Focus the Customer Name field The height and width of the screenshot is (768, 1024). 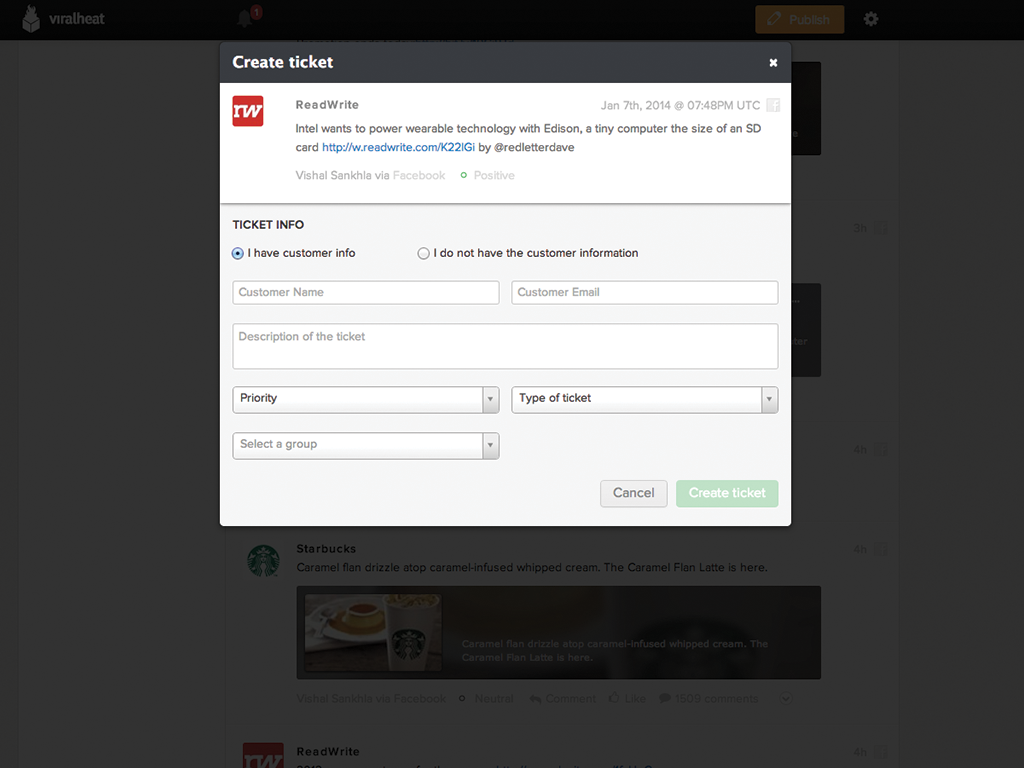click(365, 292)
